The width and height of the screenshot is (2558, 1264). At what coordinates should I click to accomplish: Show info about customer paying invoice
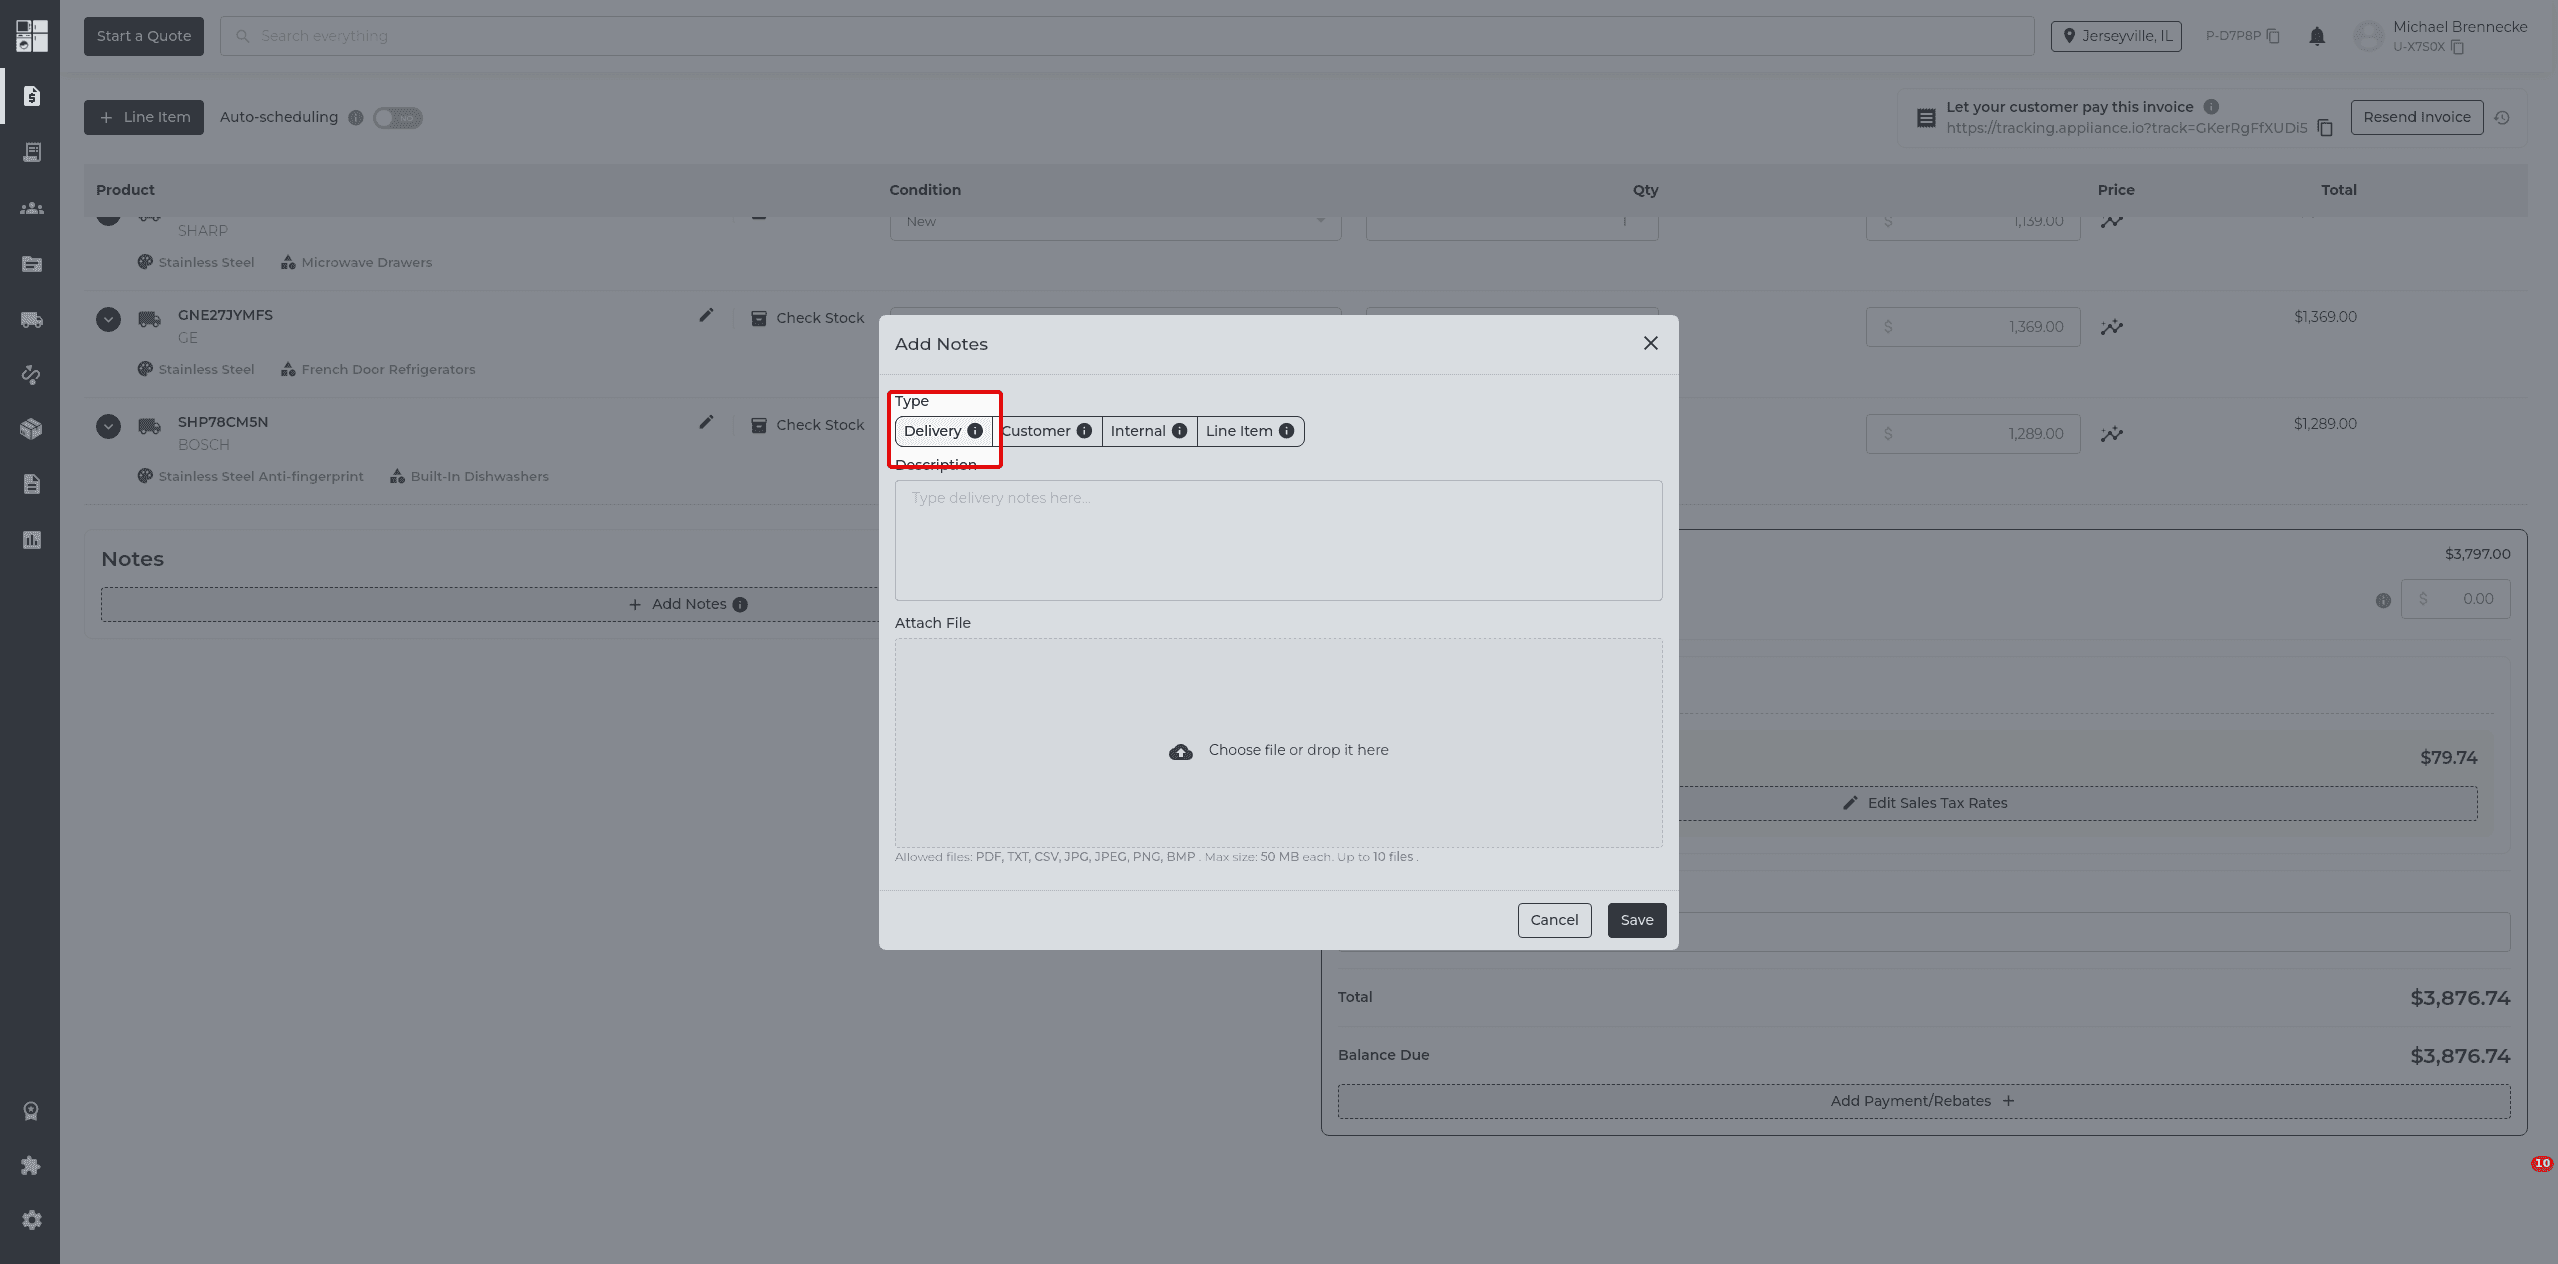pyautogui.click(x=2211, y=107)
